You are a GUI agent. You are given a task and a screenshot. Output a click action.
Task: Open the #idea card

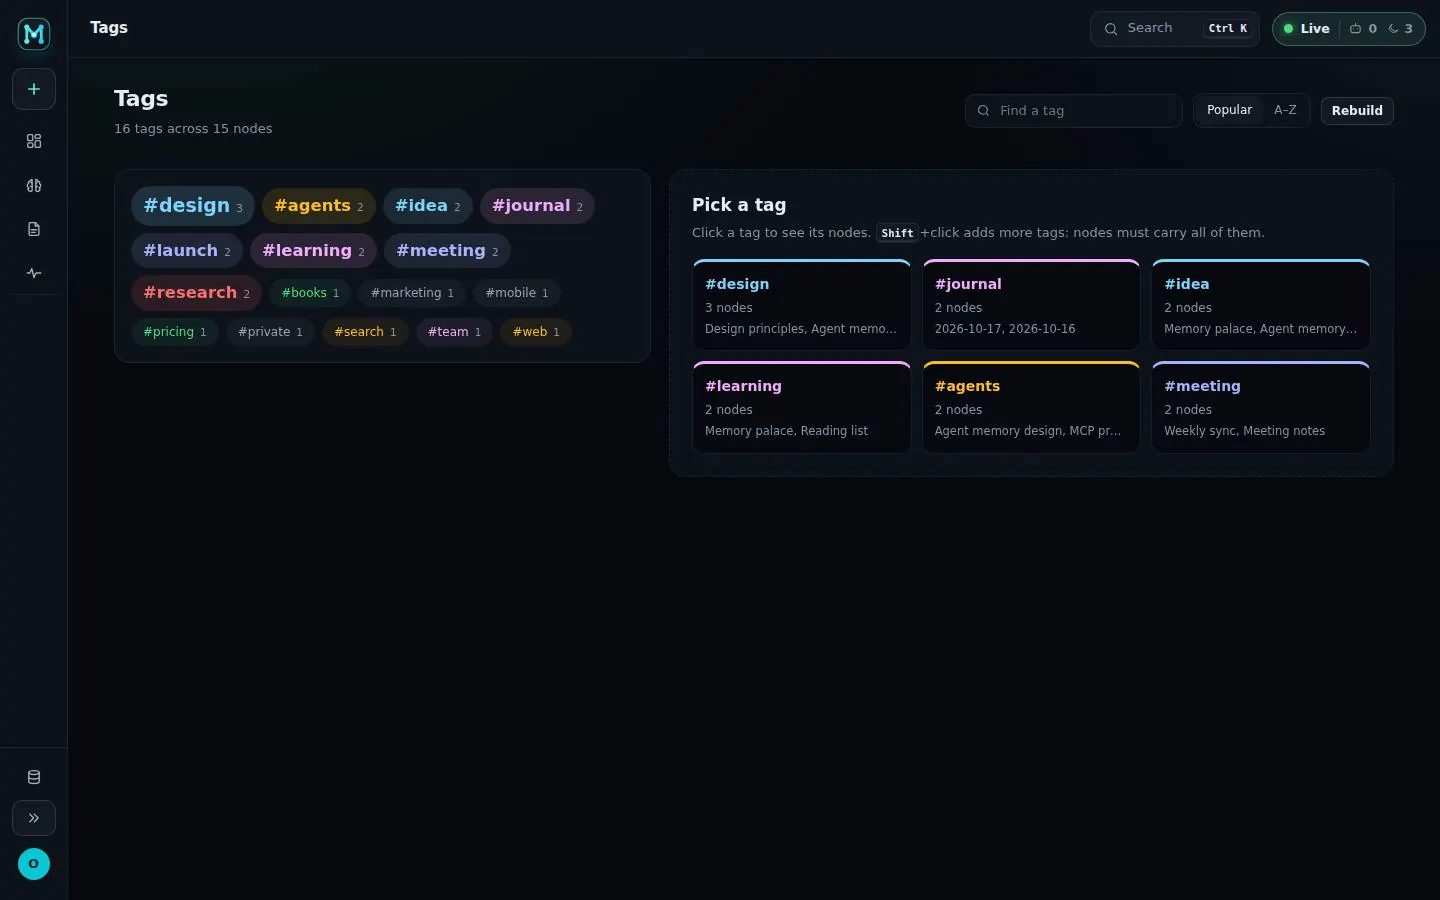coord(1261,305)
